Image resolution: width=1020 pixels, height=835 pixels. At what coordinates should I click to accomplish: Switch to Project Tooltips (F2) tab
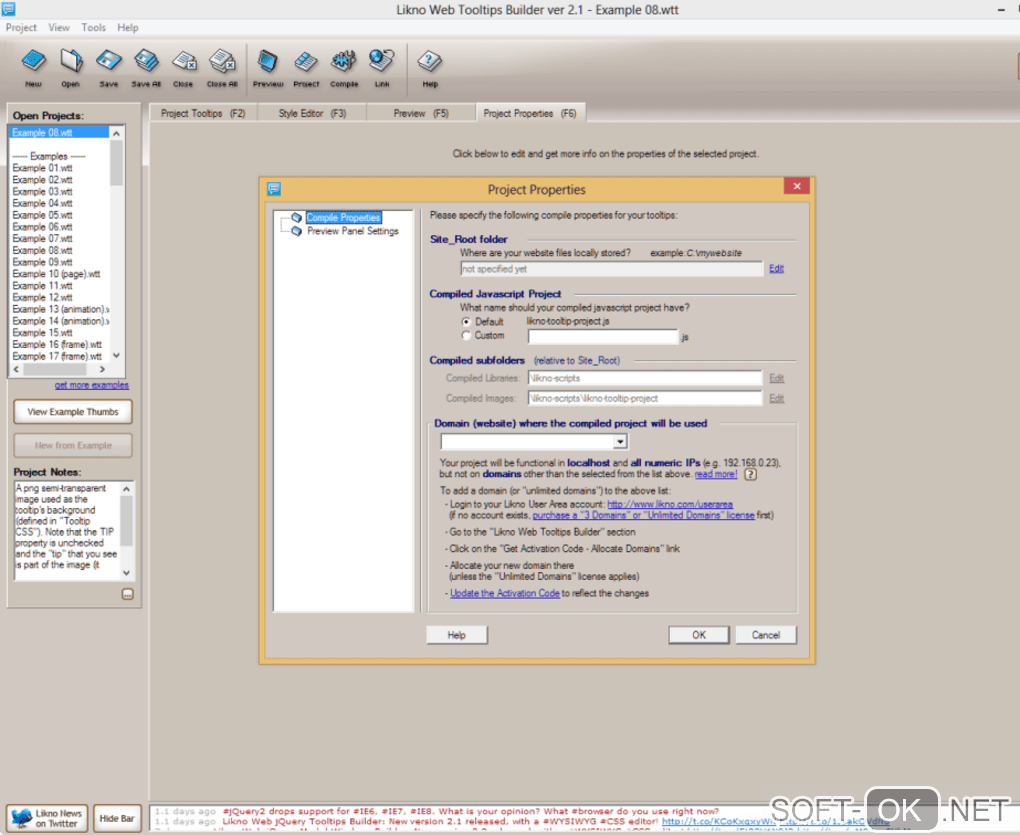tap(203, 113)
